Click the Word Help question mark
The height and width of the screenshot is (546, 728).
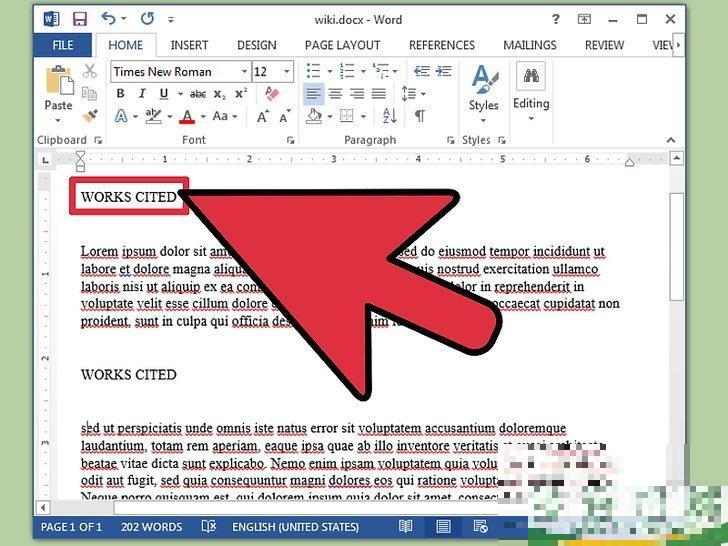point(555,19)
